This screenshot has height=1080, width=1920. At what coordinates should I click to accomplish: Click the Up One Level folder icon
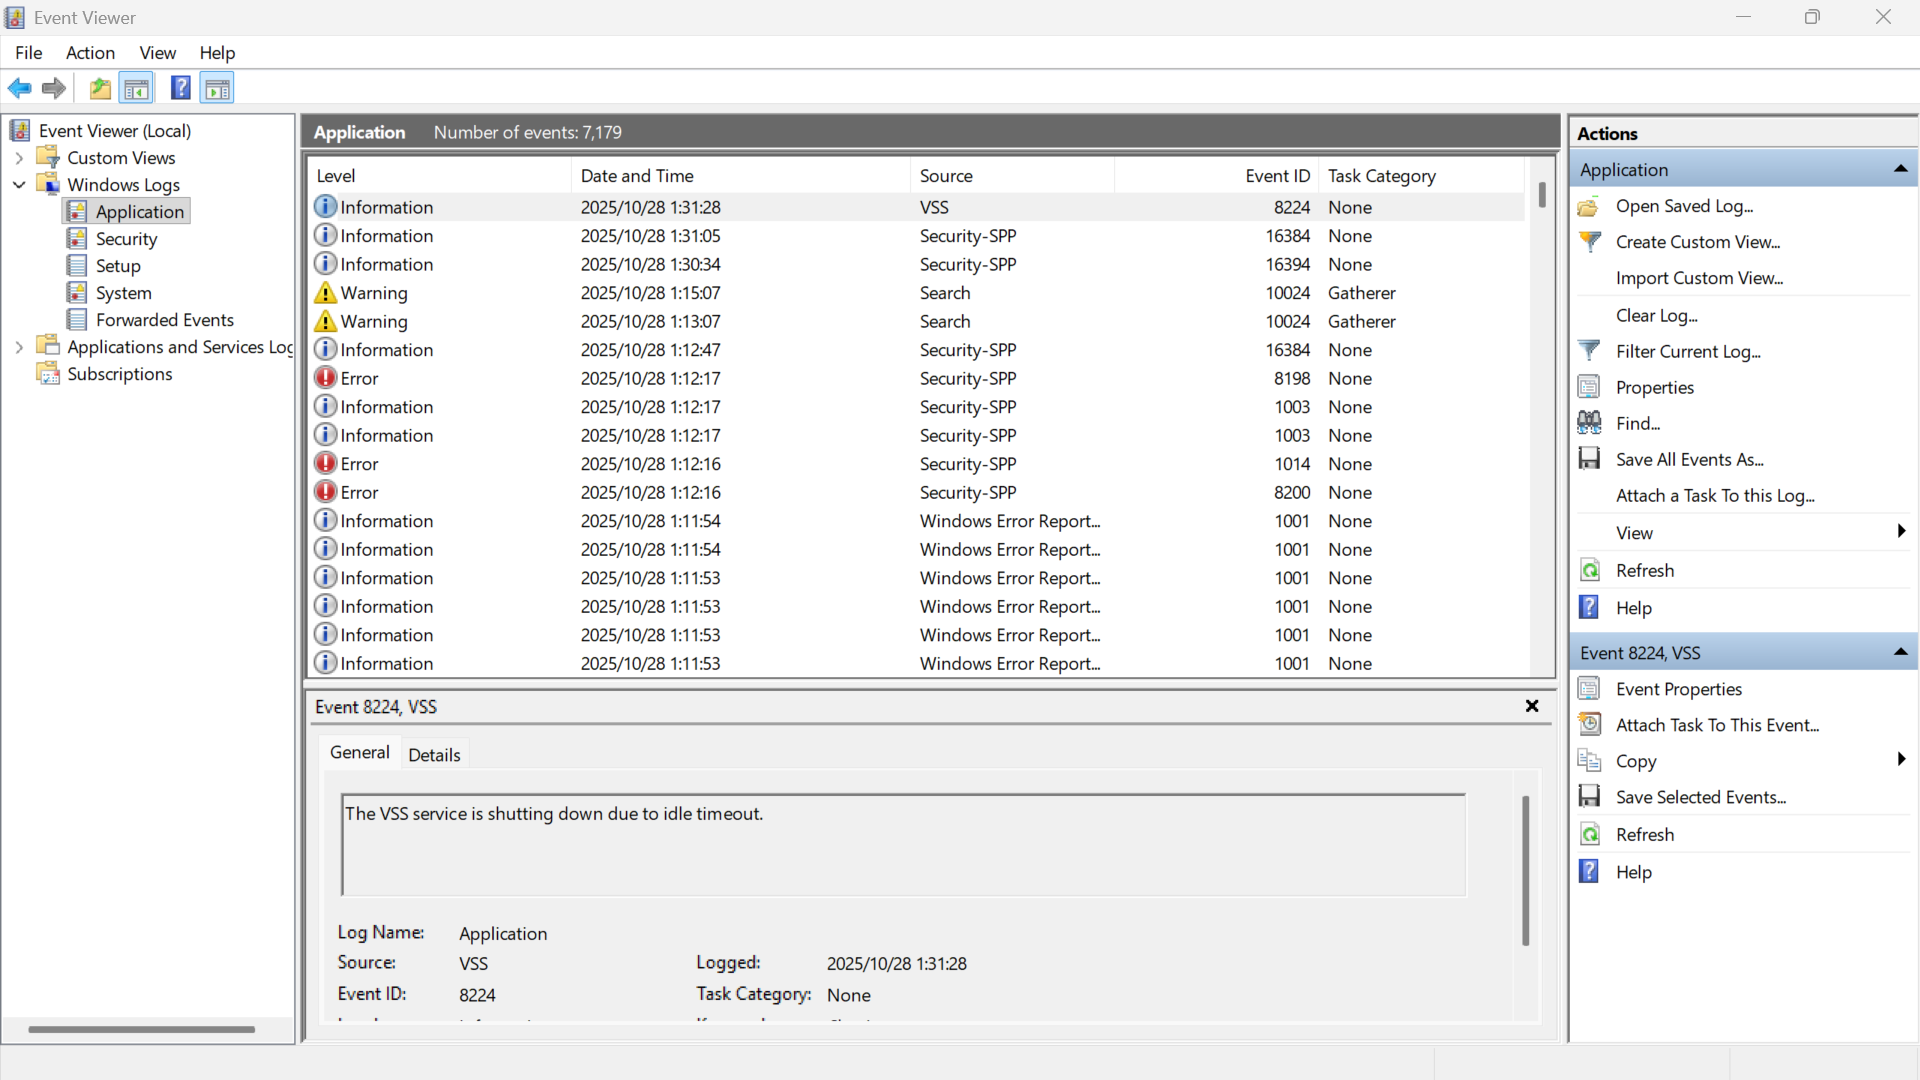tap(100, 88)
